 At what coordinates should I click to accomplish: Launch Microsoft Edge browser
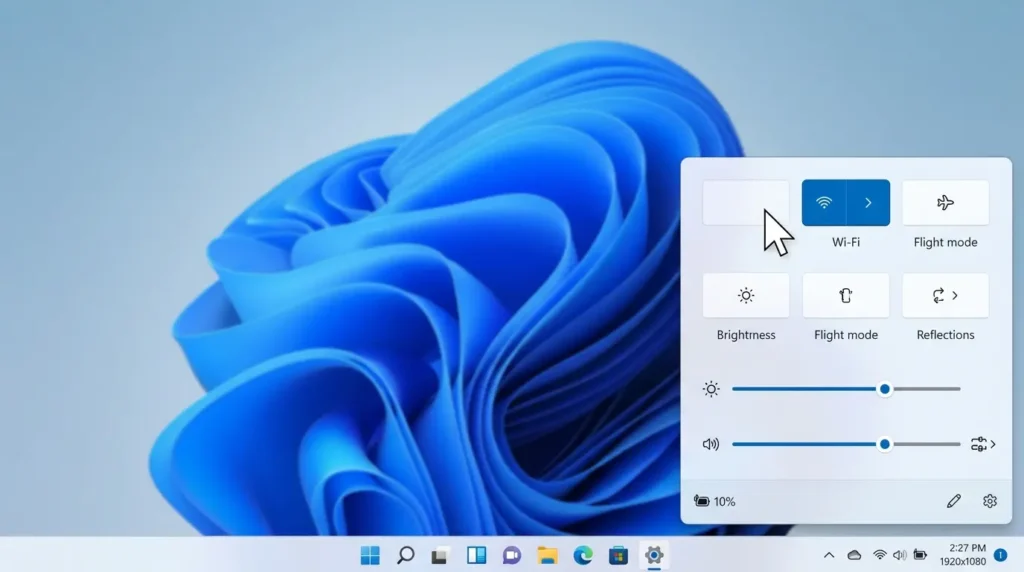583,556
